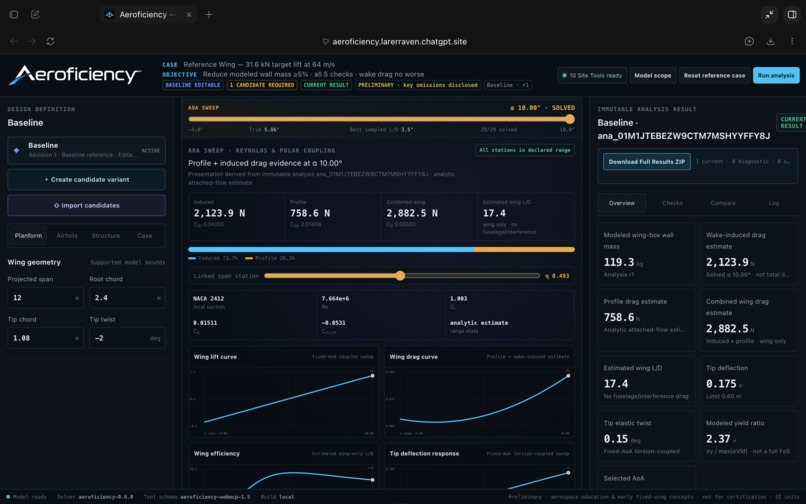Switch to the Log tab
The width and height of the screenshot is (806, 504).
(774, 203)
